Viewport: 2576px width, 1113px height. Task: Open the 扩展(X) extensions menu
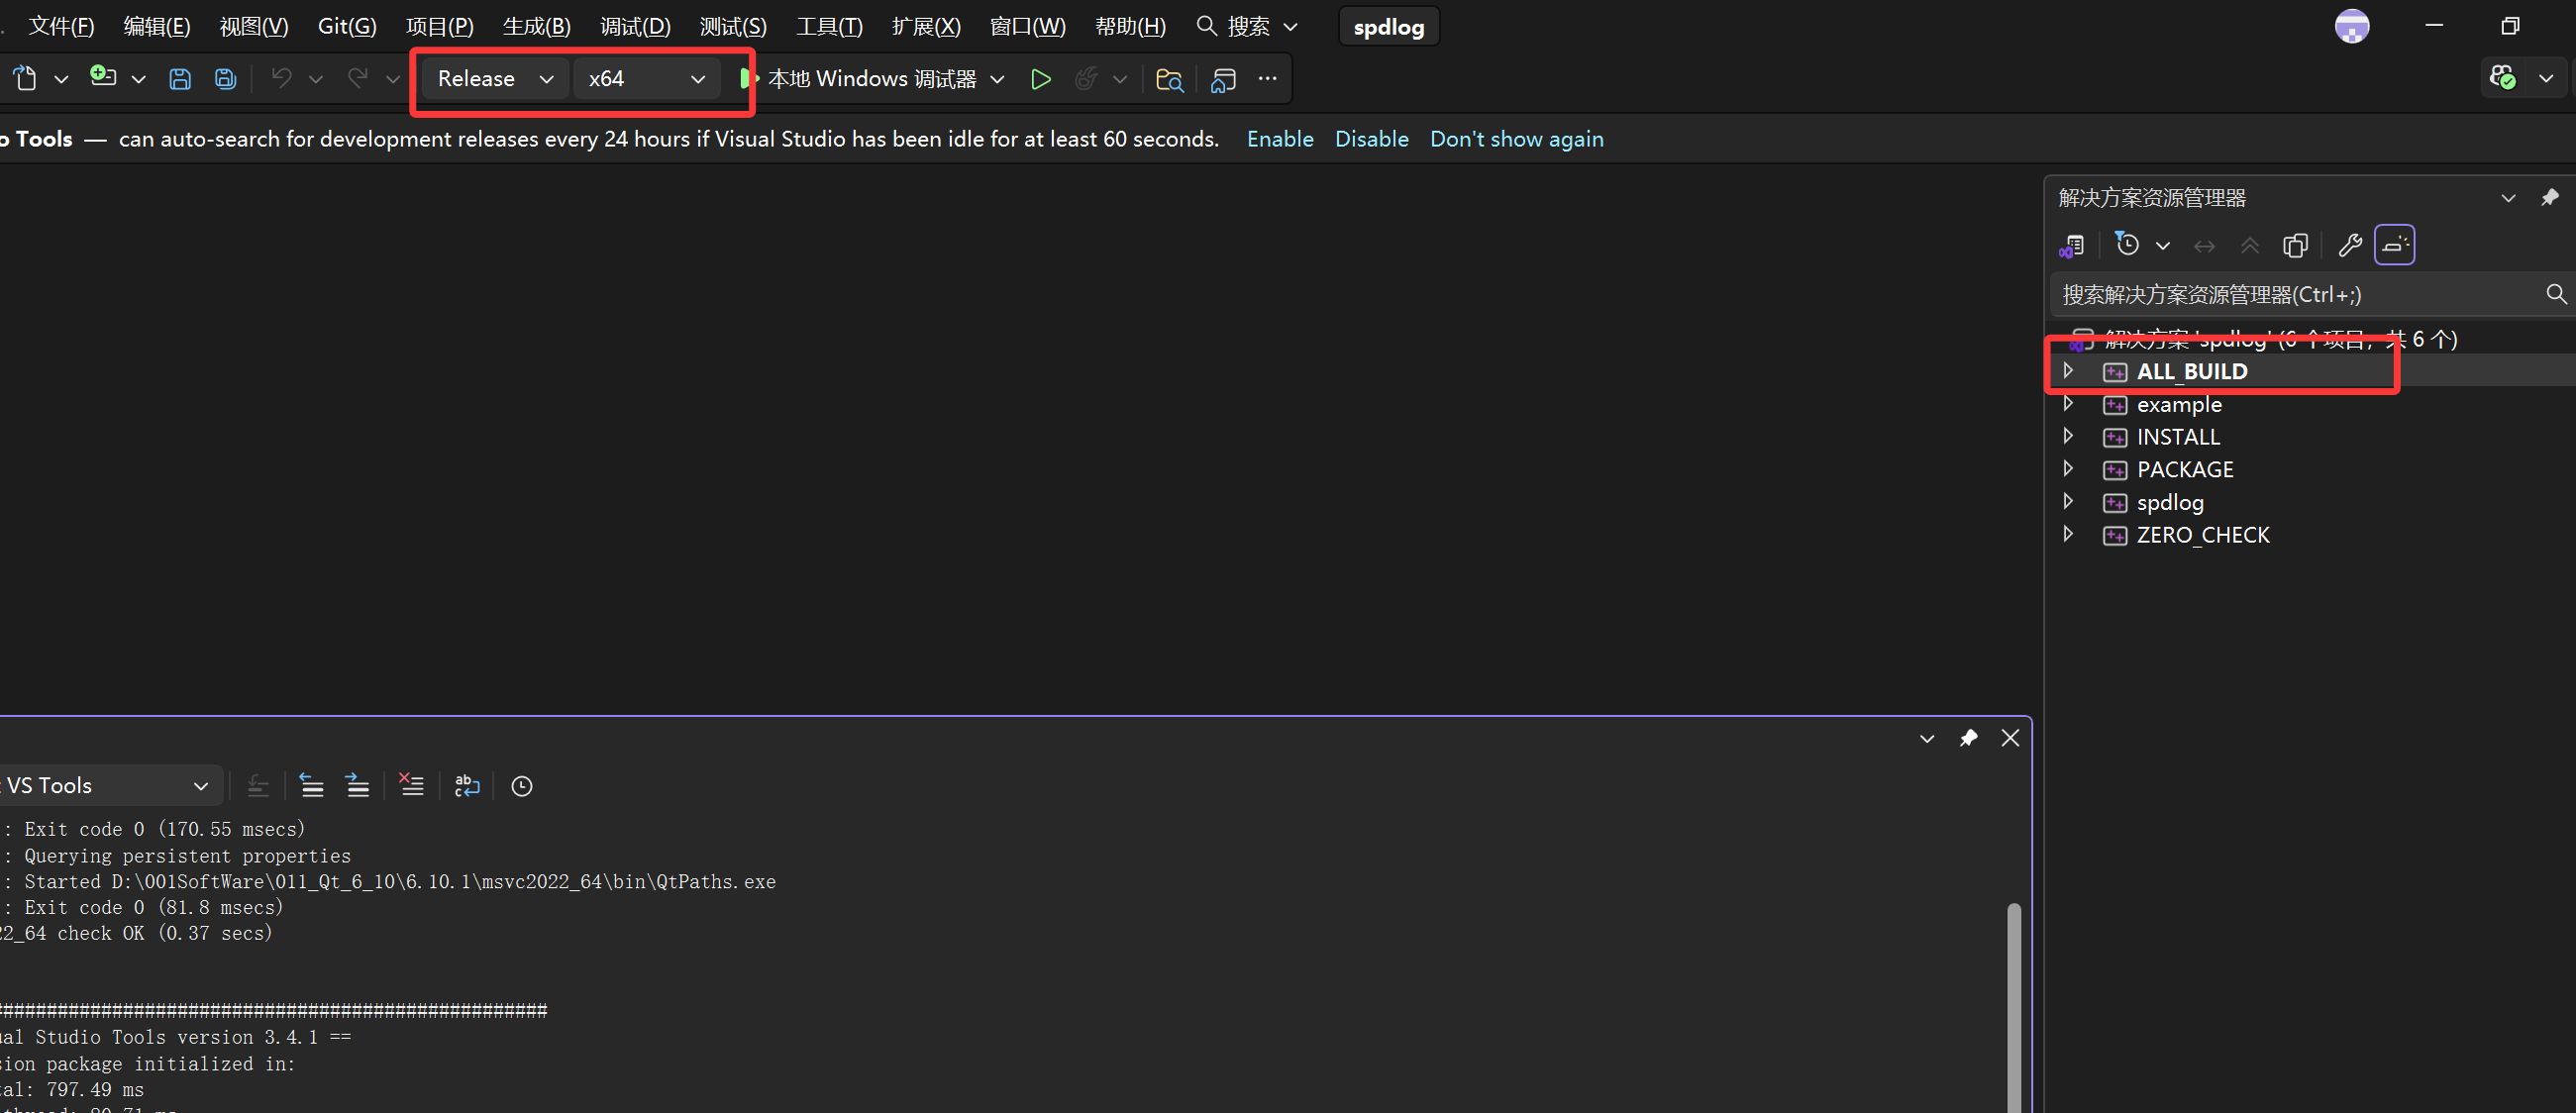926,26
